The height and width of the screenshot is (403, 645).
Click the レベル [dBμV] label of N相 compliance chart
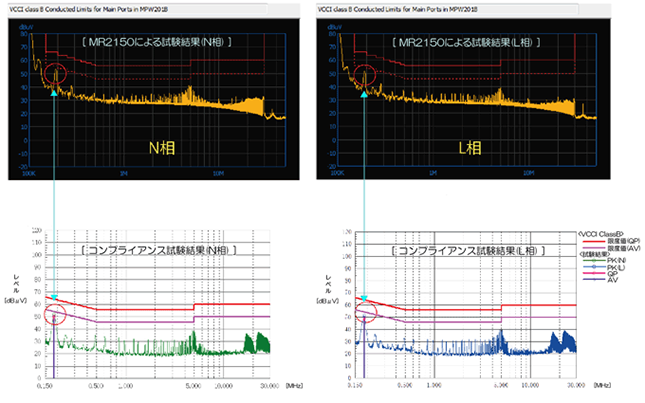point(16,289)
